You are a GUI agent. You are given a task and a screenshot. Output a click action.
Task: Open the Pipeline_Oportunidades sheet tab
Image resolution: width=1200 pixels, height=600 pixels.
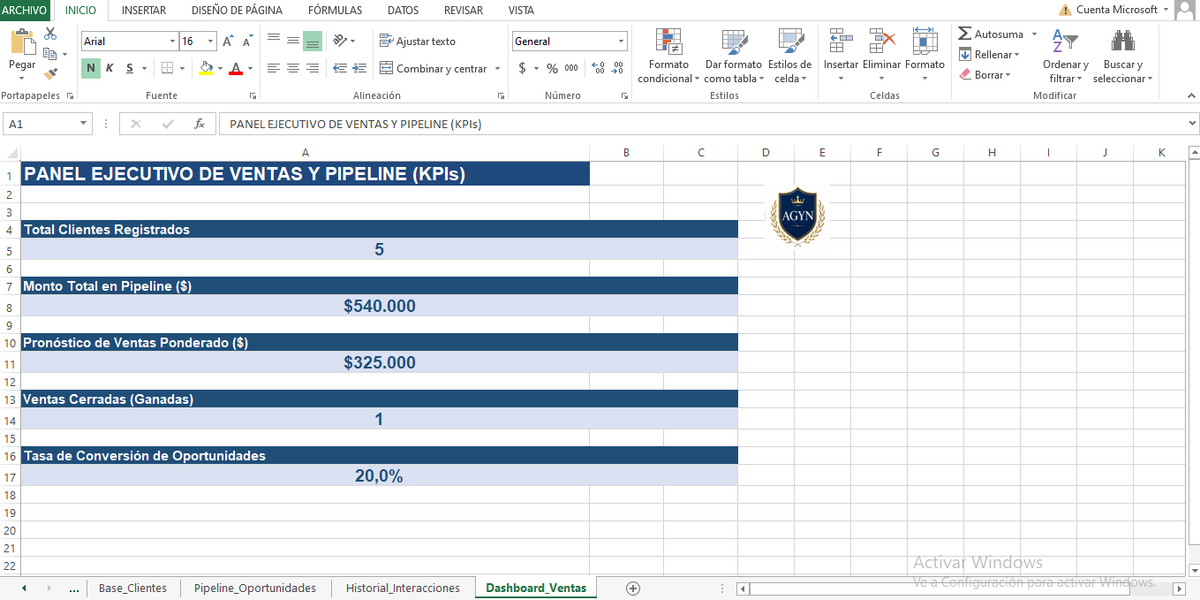click(x=255, y=588)
